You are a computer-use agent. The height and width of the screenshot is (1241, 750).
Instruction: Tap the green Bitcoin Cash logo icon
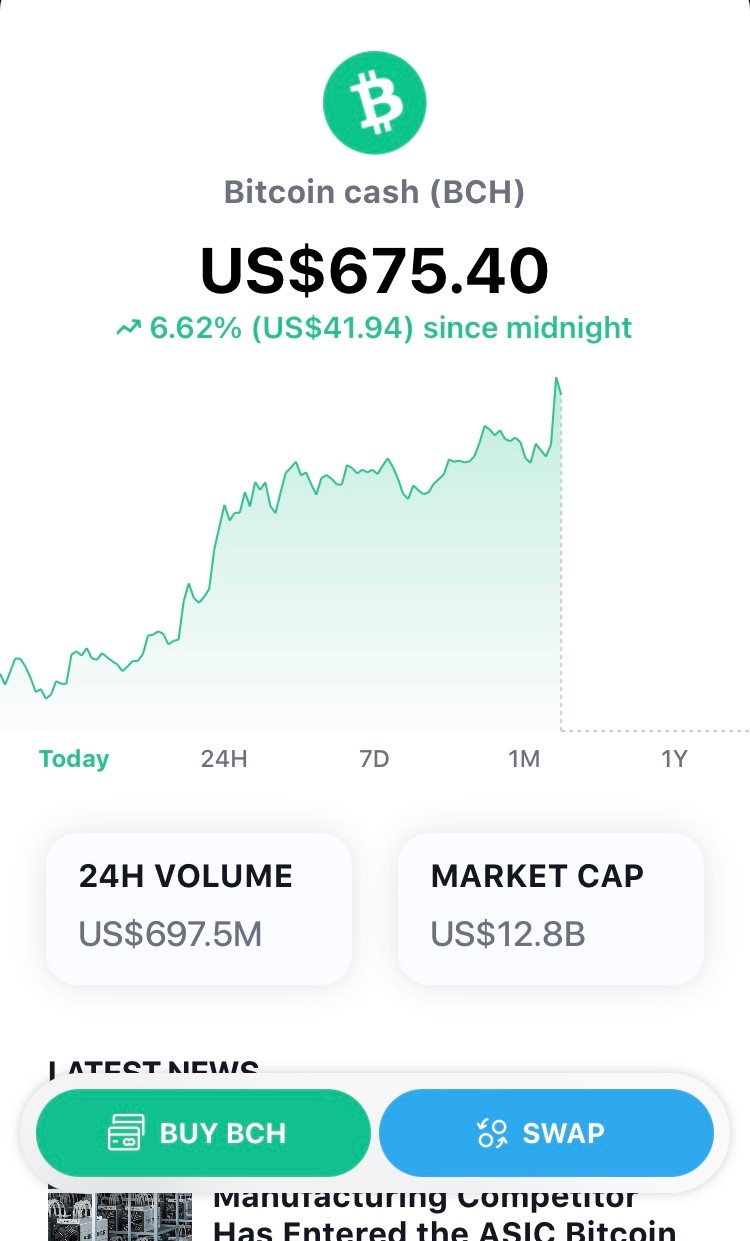point(375,102)
